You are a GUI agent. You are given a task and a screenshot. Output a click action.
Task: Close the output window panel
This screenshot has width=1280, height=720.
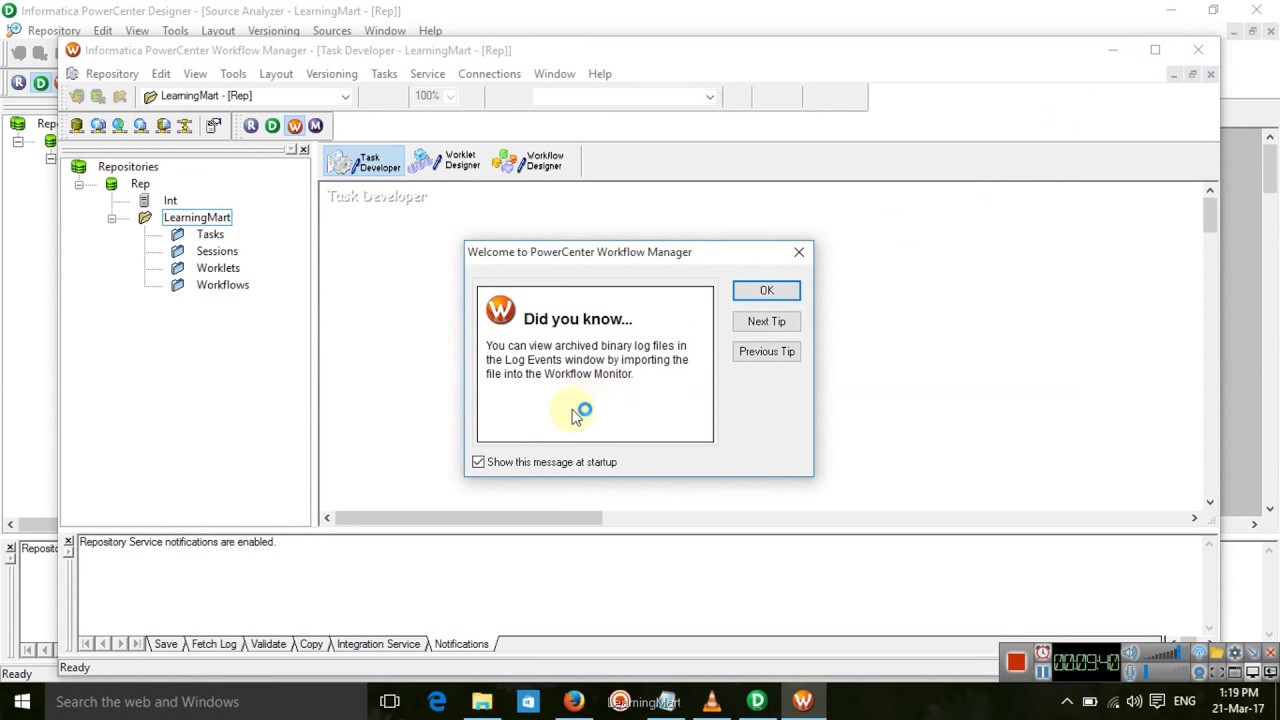tap(68, 542)
